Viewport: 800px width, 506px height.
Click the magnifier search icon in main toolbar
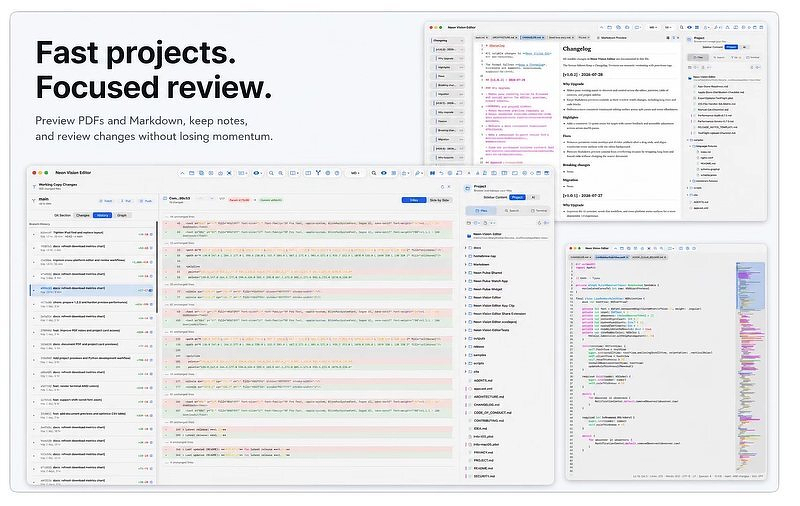373,173
